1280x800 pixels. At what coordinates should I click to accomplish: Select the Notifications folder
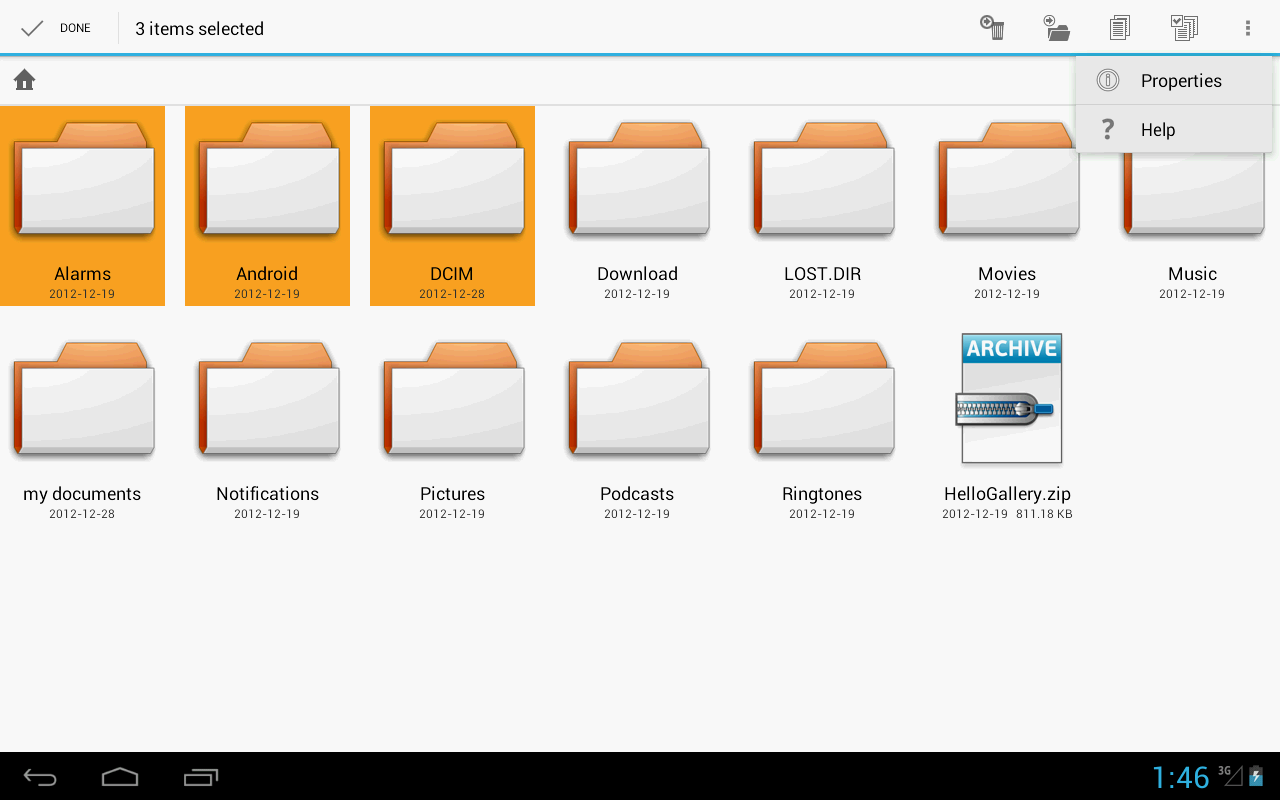coord(267,426)
